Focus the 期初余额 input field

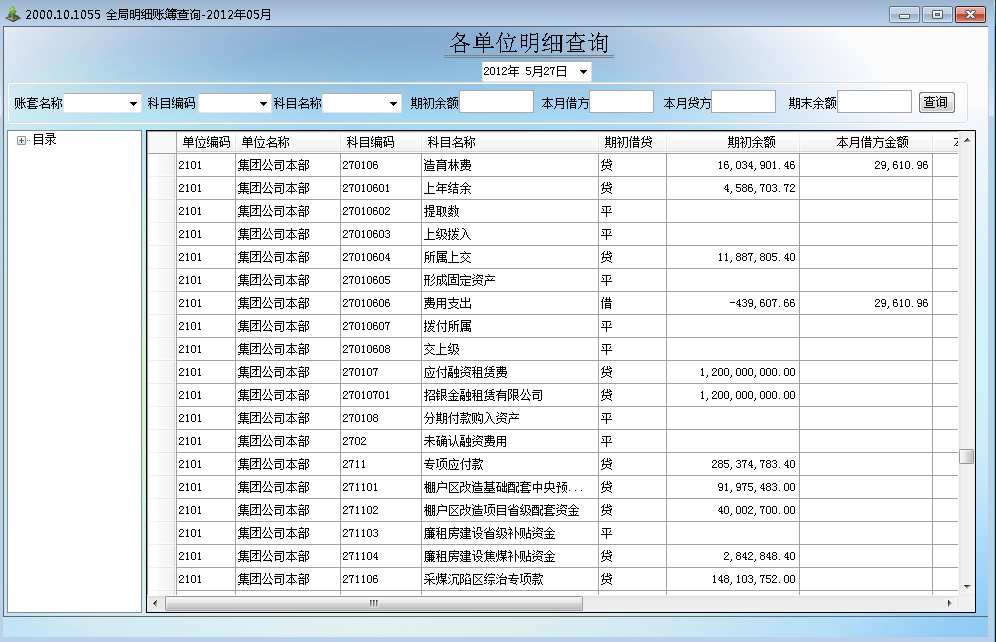click(496, 102)
